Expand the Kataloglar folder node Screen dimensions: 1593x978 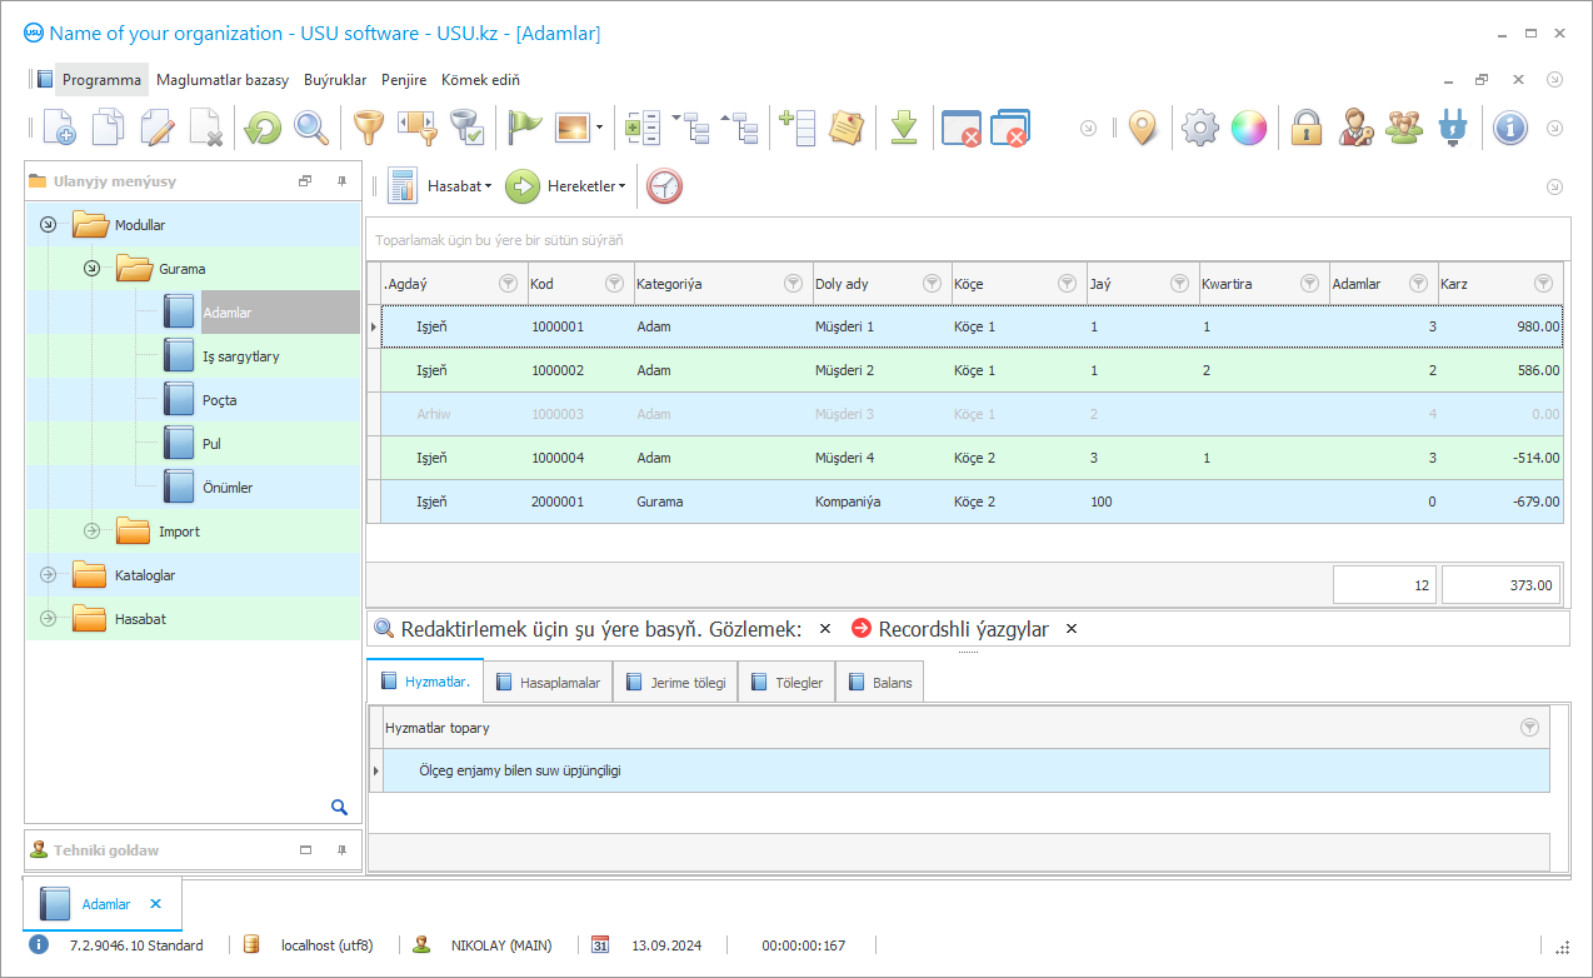pyautogui.click(x=48, y=575)
